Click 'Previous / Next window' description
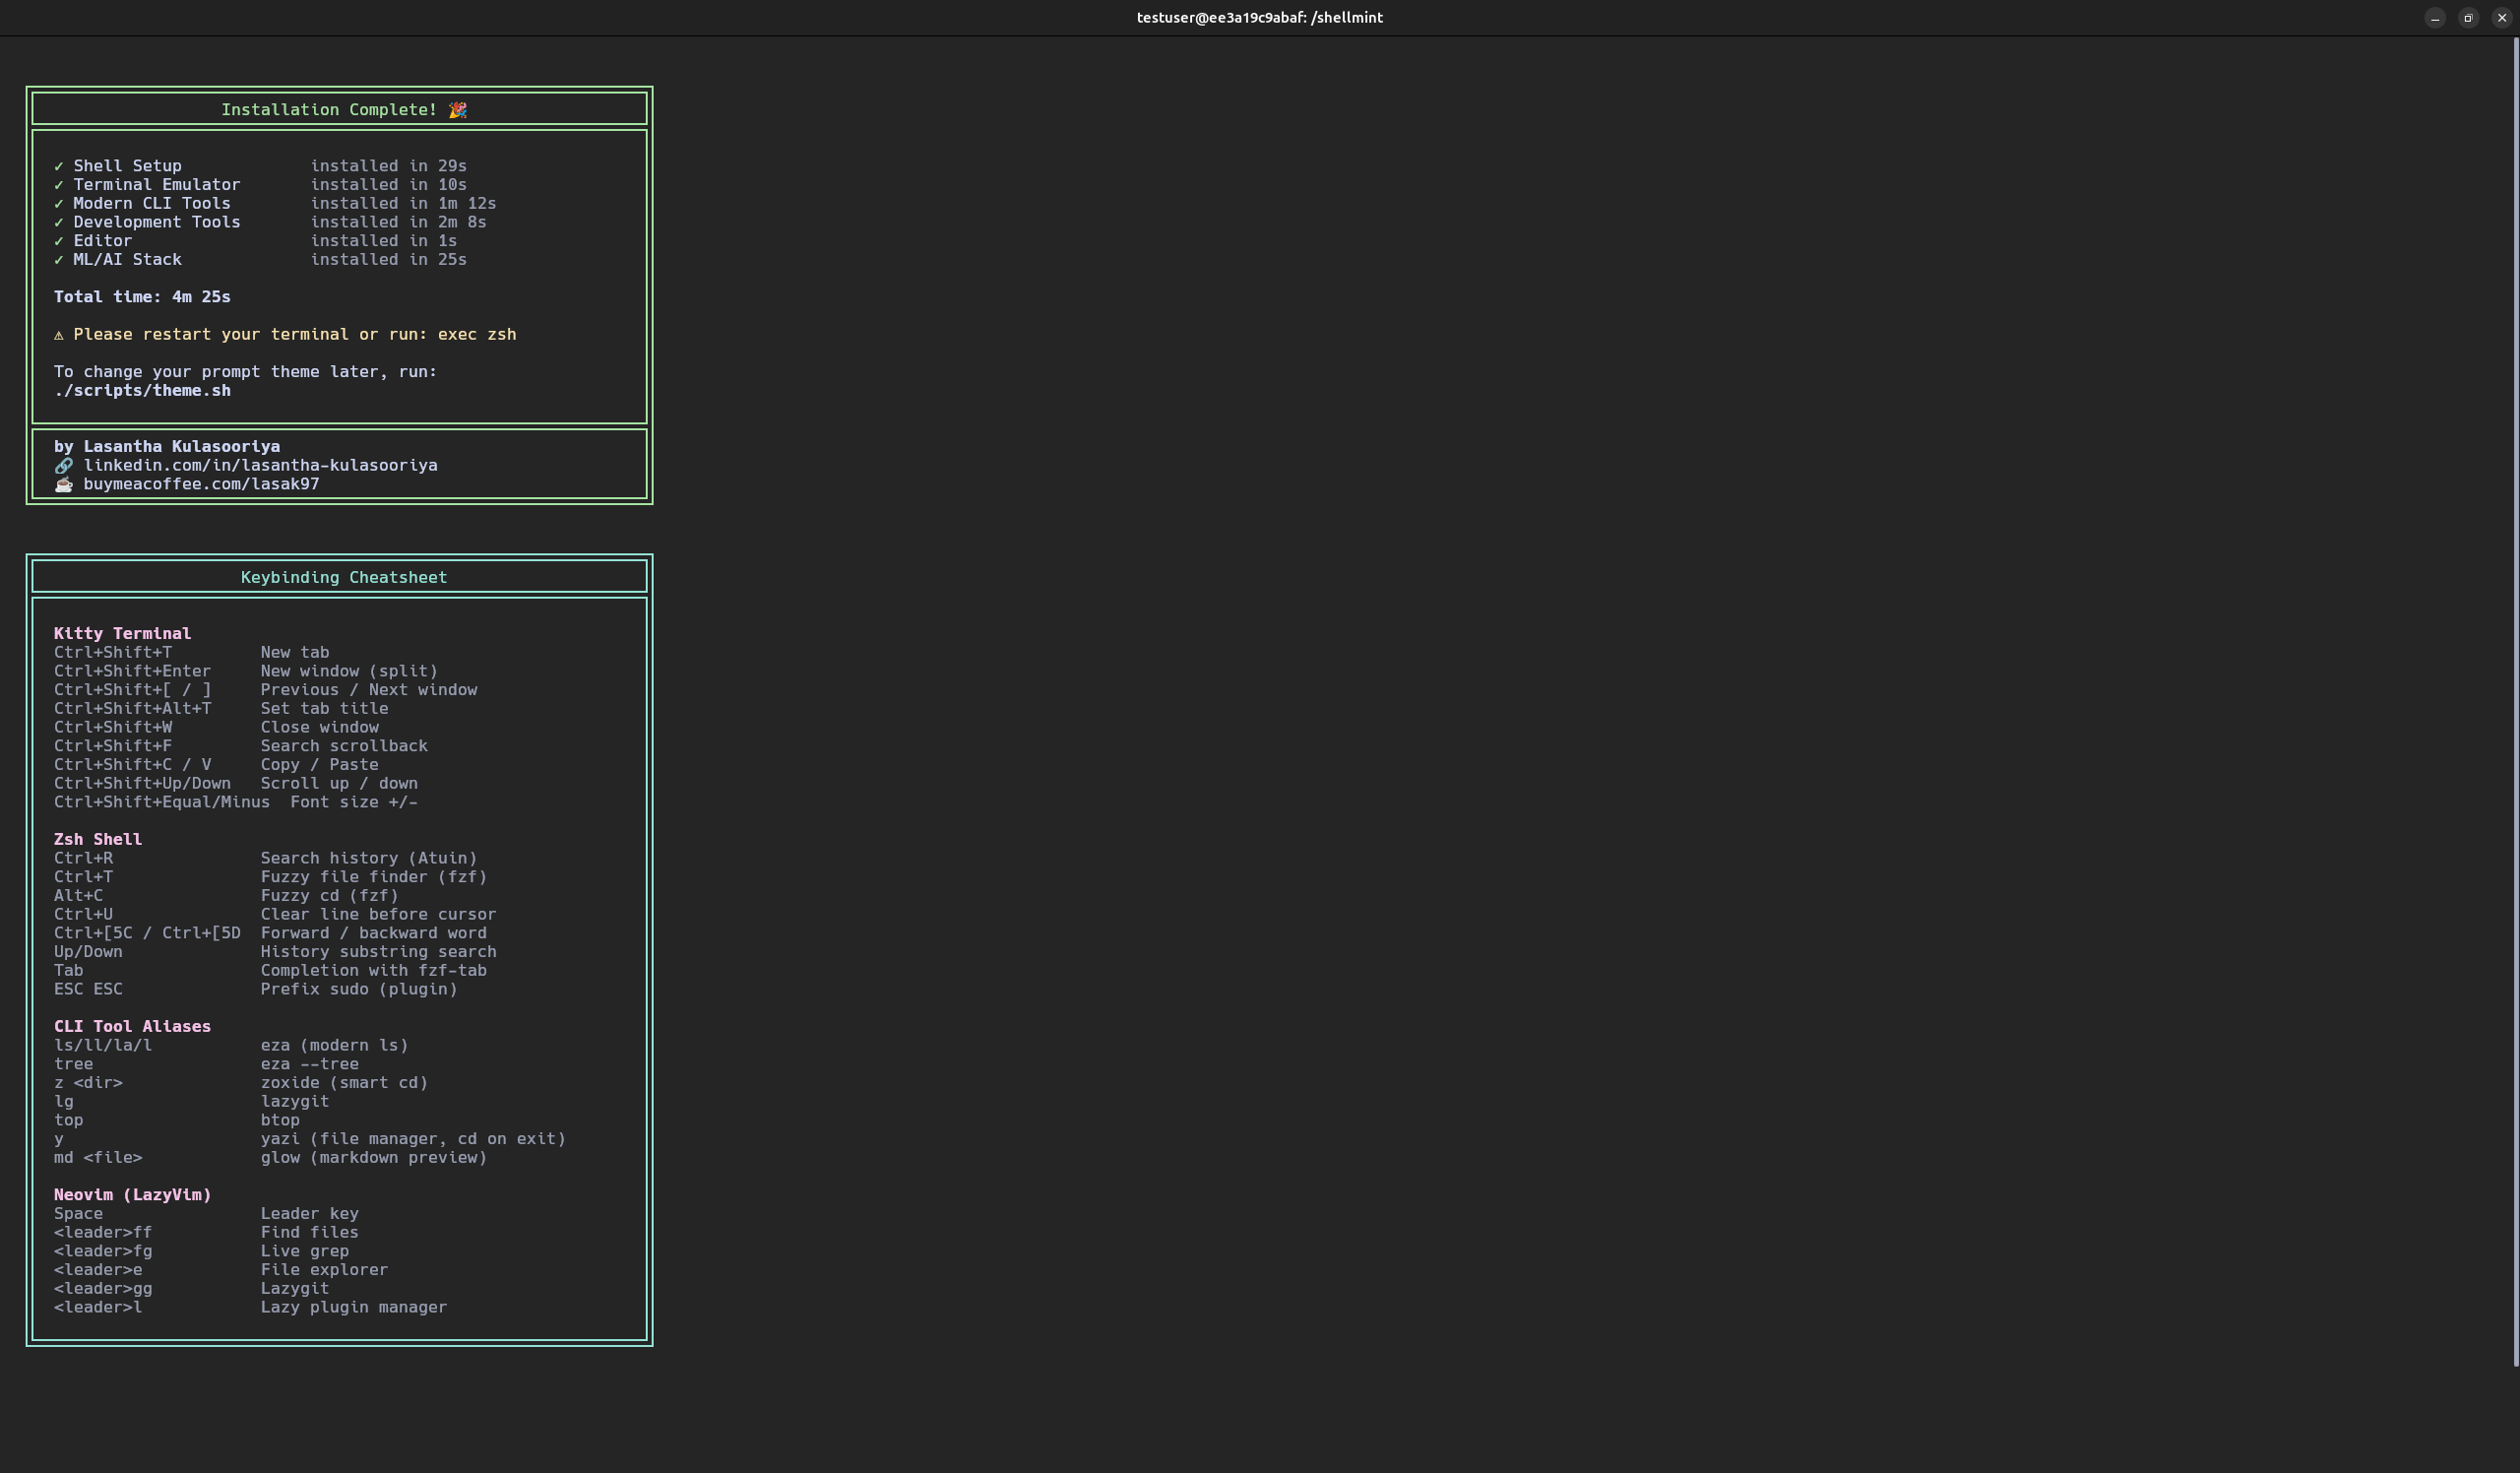Viewport: 2520px width, 1473px height. pos(369,690)
